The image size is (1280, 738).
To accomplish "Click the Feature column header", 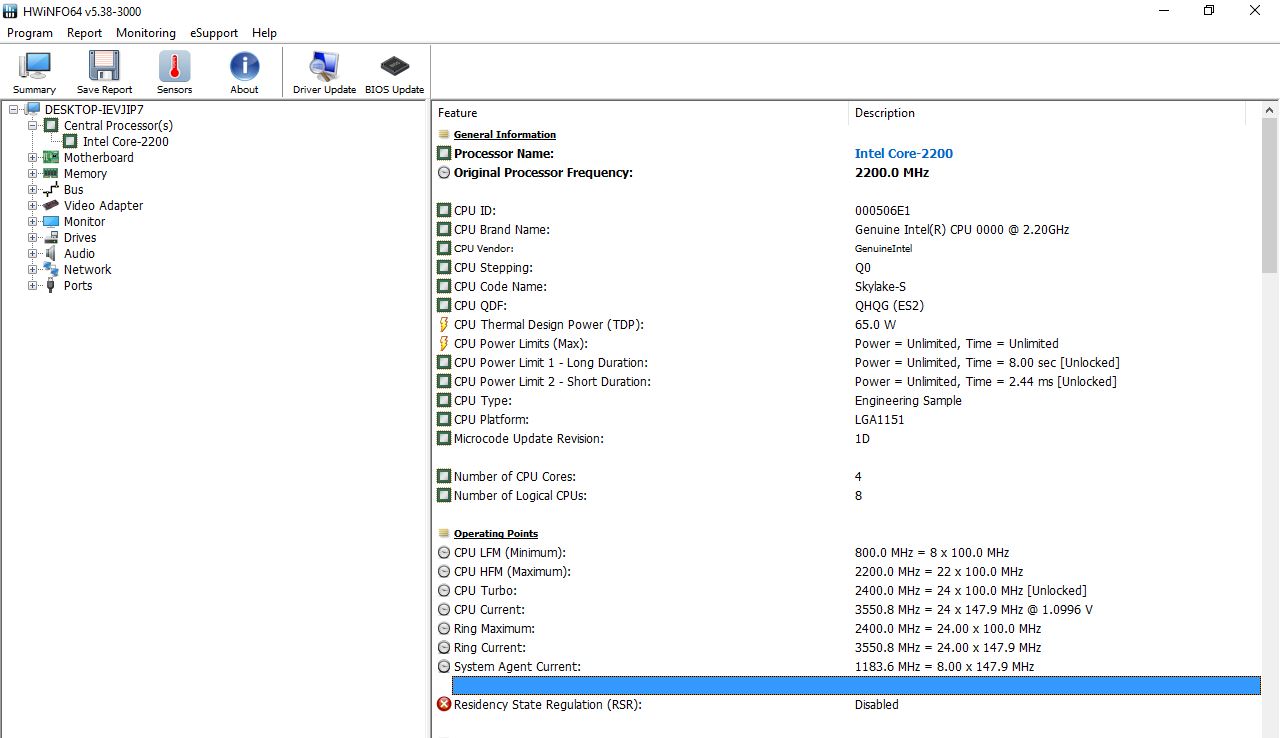I will [x=640, y=113].
